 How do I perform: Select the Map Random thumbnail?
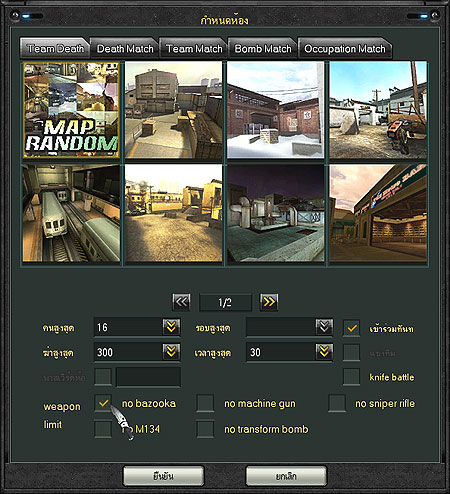tap(71, 110)
